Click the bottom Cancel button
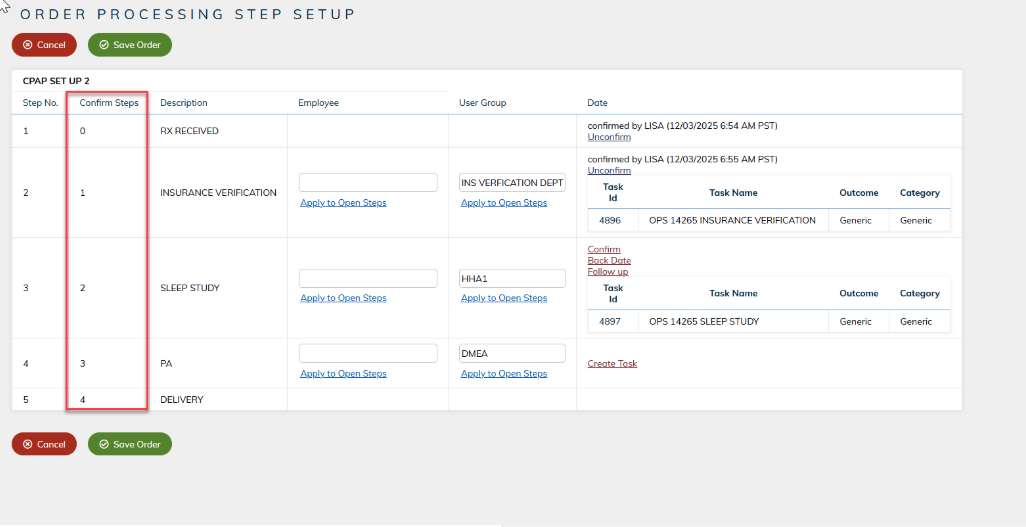The width and height of the screenshot is (1026, 527). (x=44, y=444)
